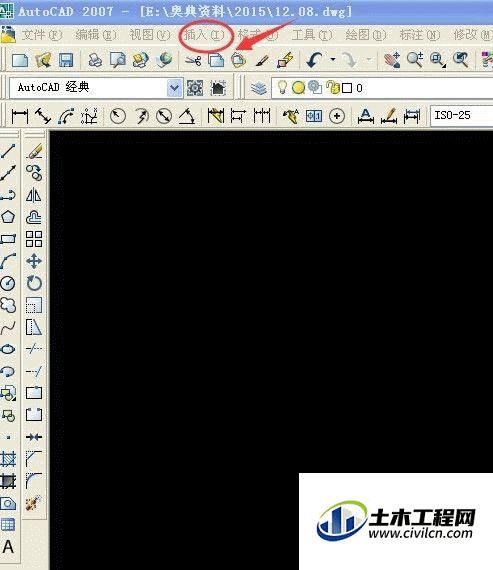Select the Mirror modify tool
The width and height of the screenshot is (493, 570).
coord(34,195)
